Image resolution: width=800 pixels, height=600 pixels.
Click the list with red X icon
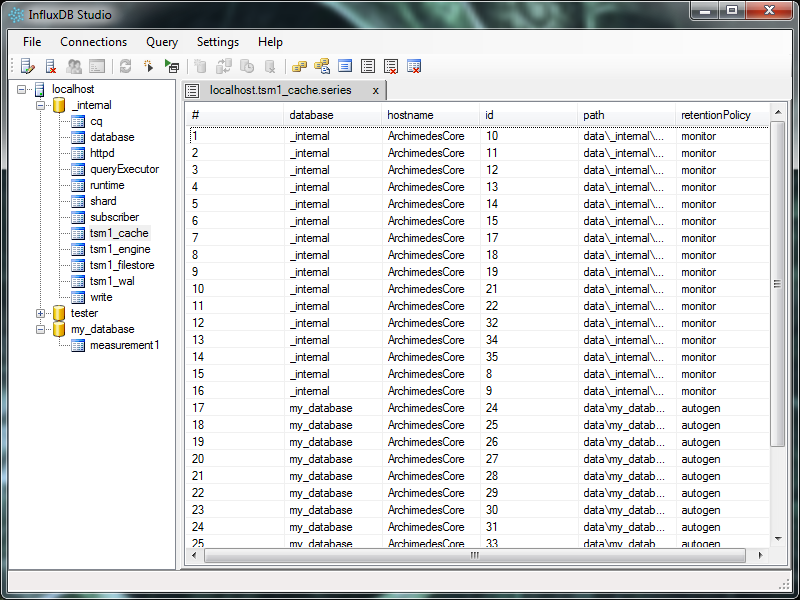(x=391, y=66)
